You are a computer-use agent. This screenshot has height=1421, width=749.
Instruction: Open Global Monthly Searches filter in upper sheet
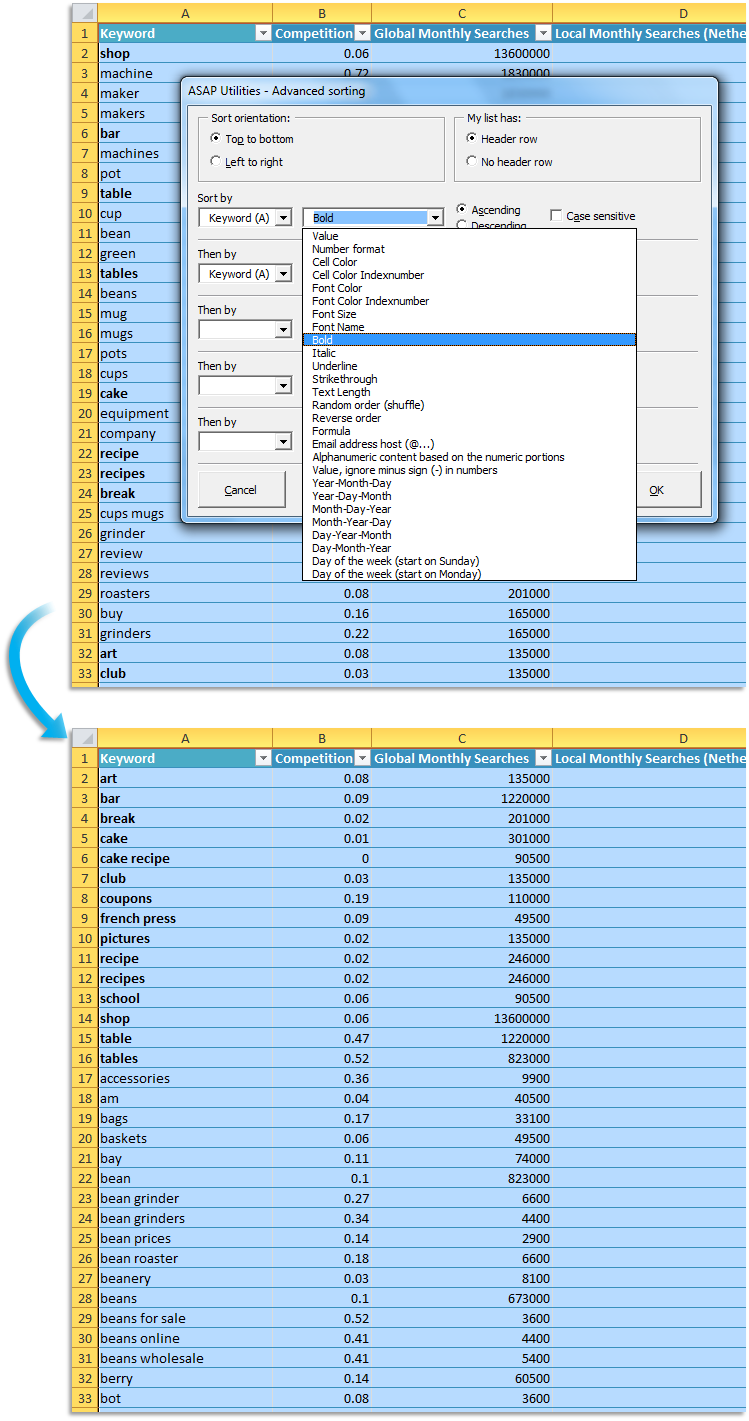(542, 33)
